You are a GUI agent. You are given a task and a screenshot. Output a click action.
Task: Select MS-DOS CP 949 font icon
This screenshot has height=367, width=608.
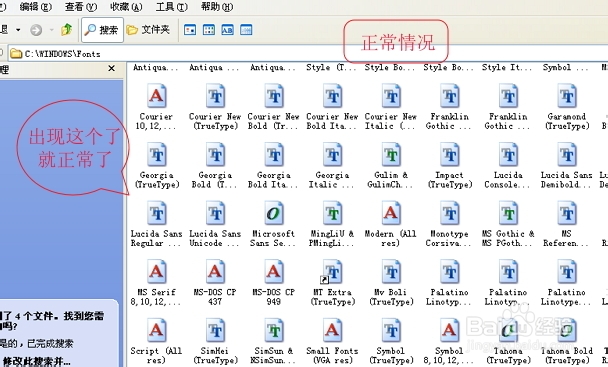[274, 271]
